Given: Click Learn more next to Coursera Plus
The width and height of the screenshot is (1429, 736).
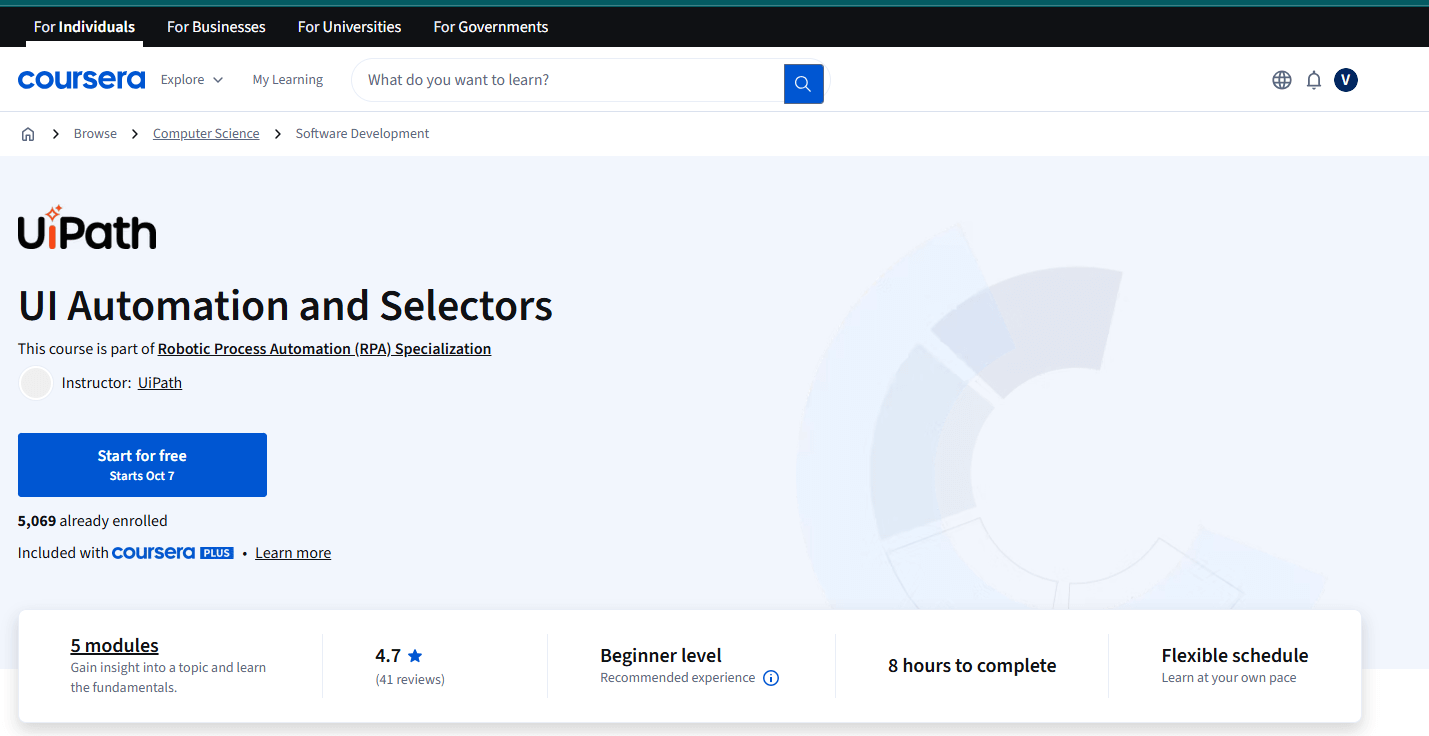Looking at the screenshot, I should 292,552.
